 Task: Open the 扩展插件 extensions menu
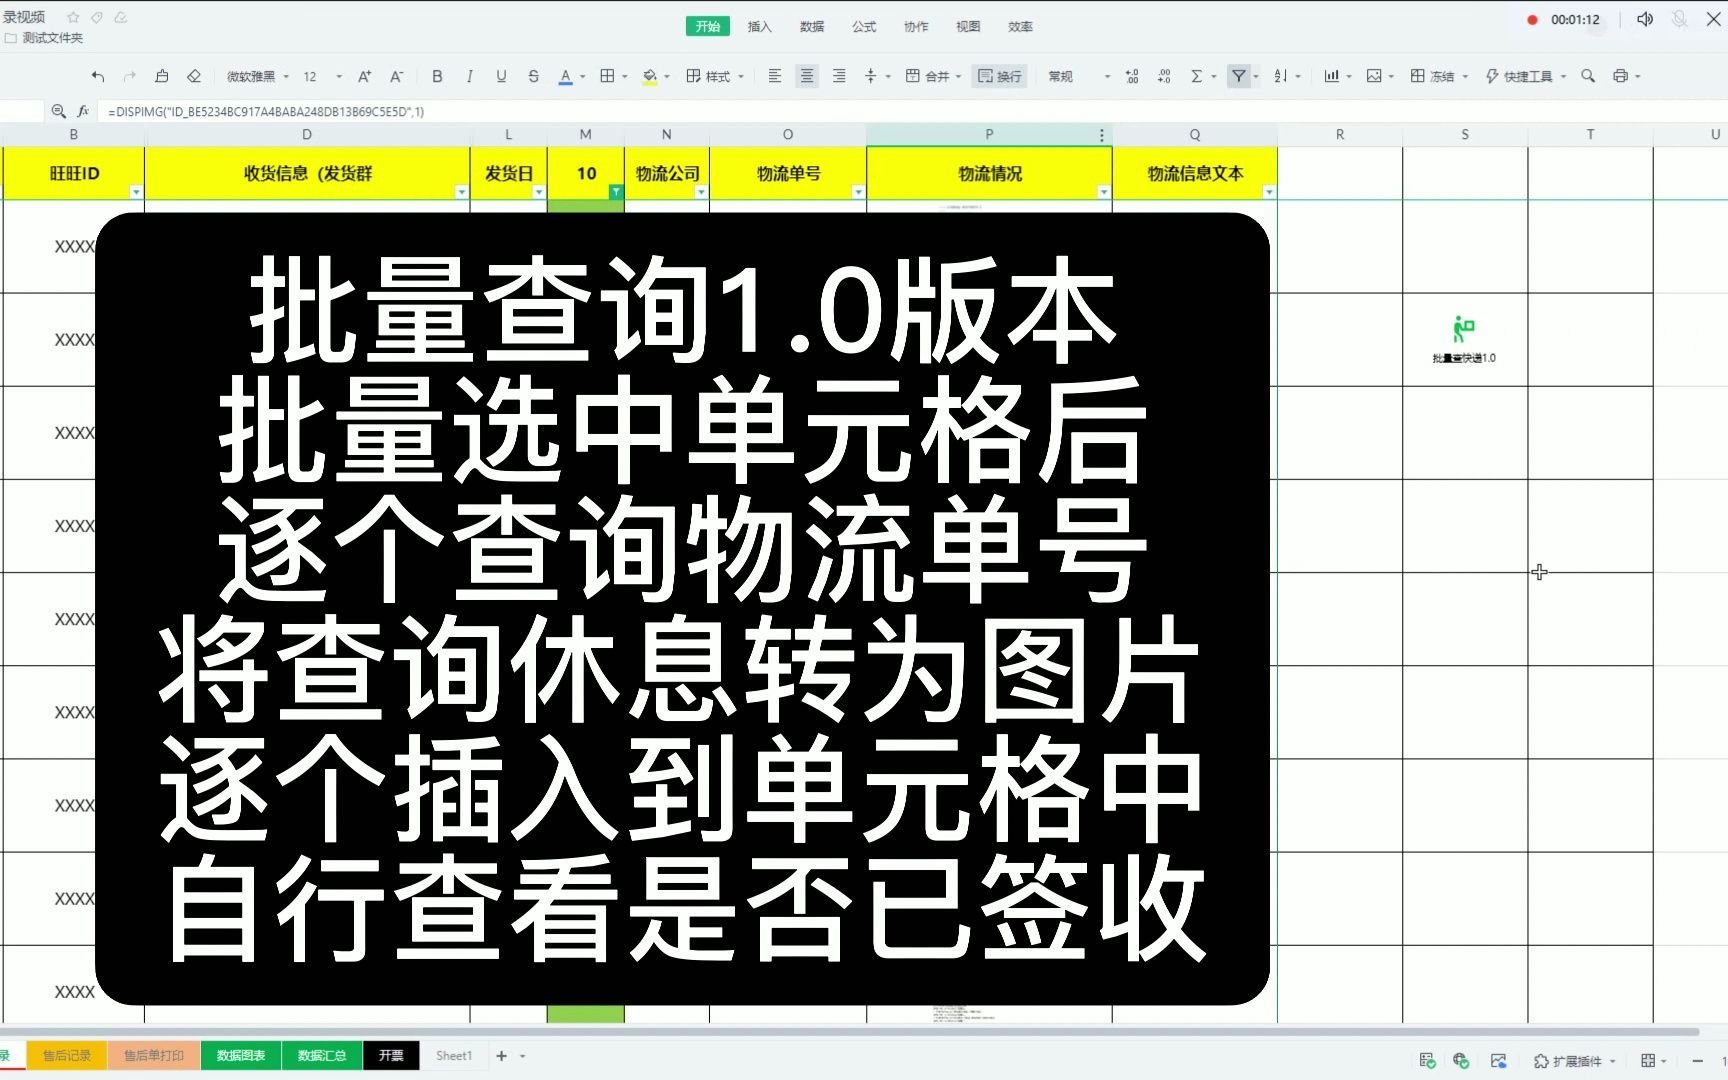[x=1575, y=1061]
